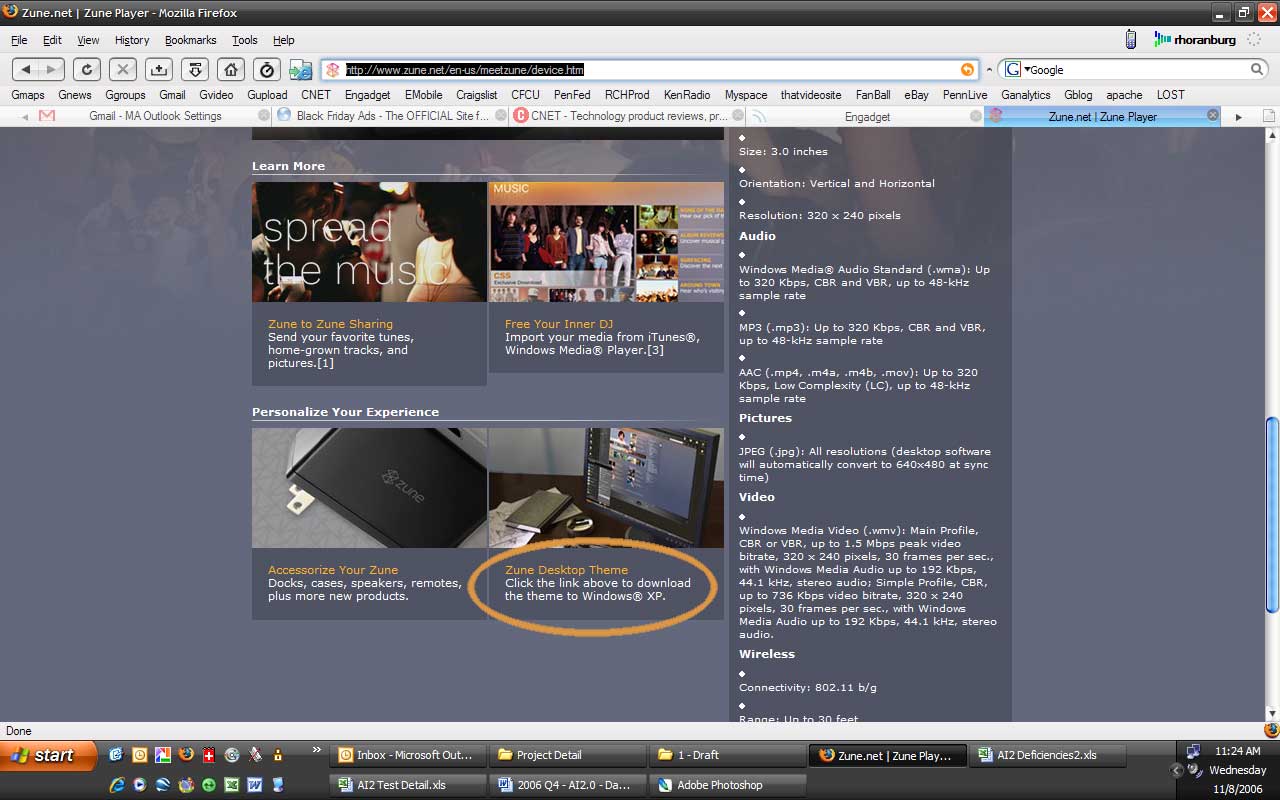This screenshot has height=800, width=1280.
Task: Open the File menu
Action: (19, 40)
